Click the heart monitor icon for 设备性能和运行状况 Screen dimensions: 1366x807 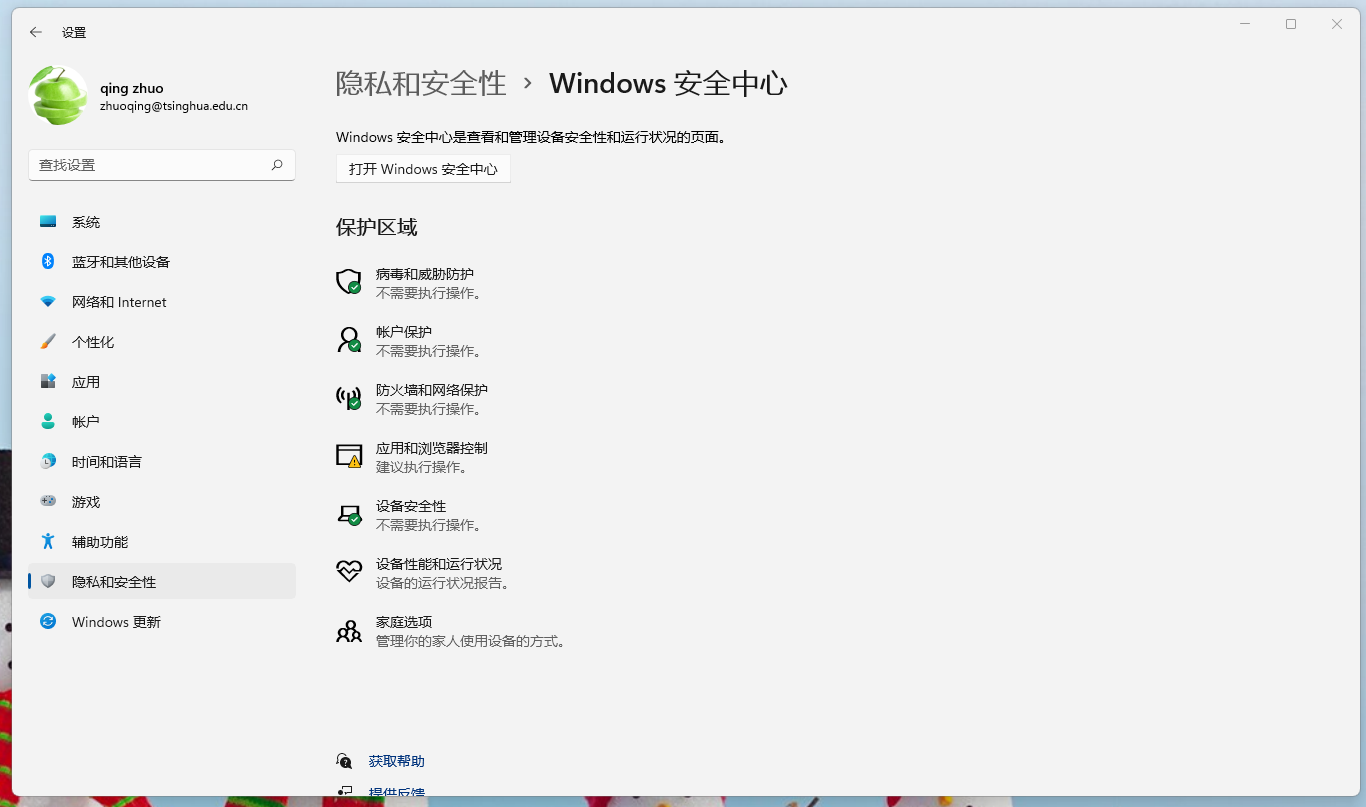point(348,572)
